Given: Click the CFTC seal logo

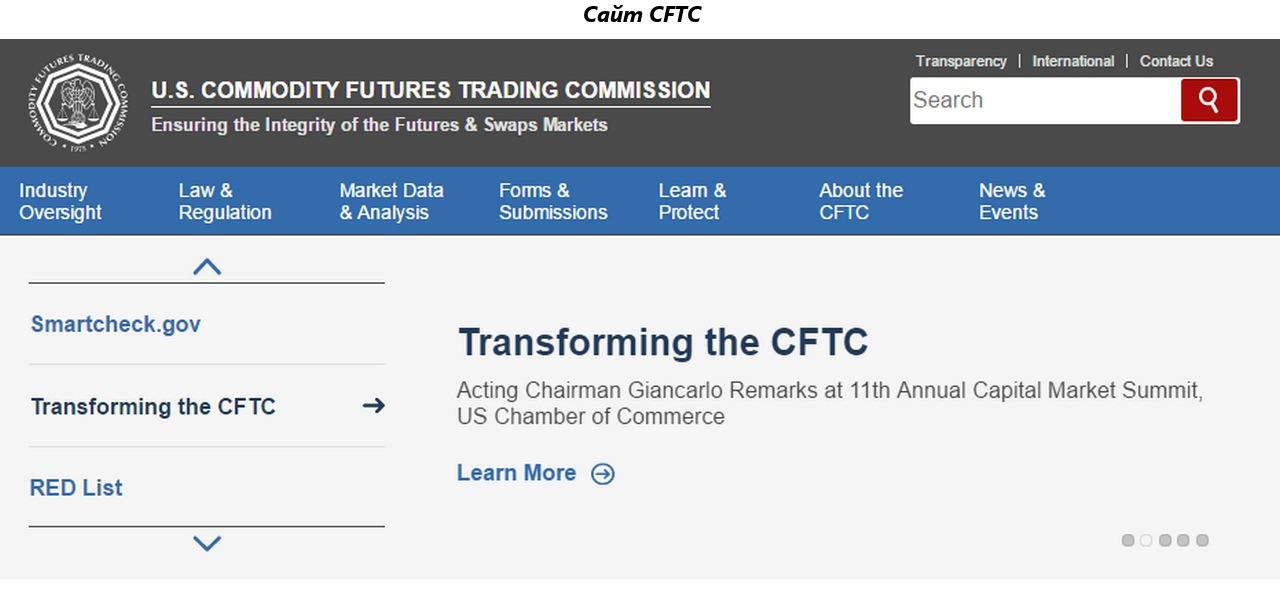Looking at the screenshot, I should 79,103.
